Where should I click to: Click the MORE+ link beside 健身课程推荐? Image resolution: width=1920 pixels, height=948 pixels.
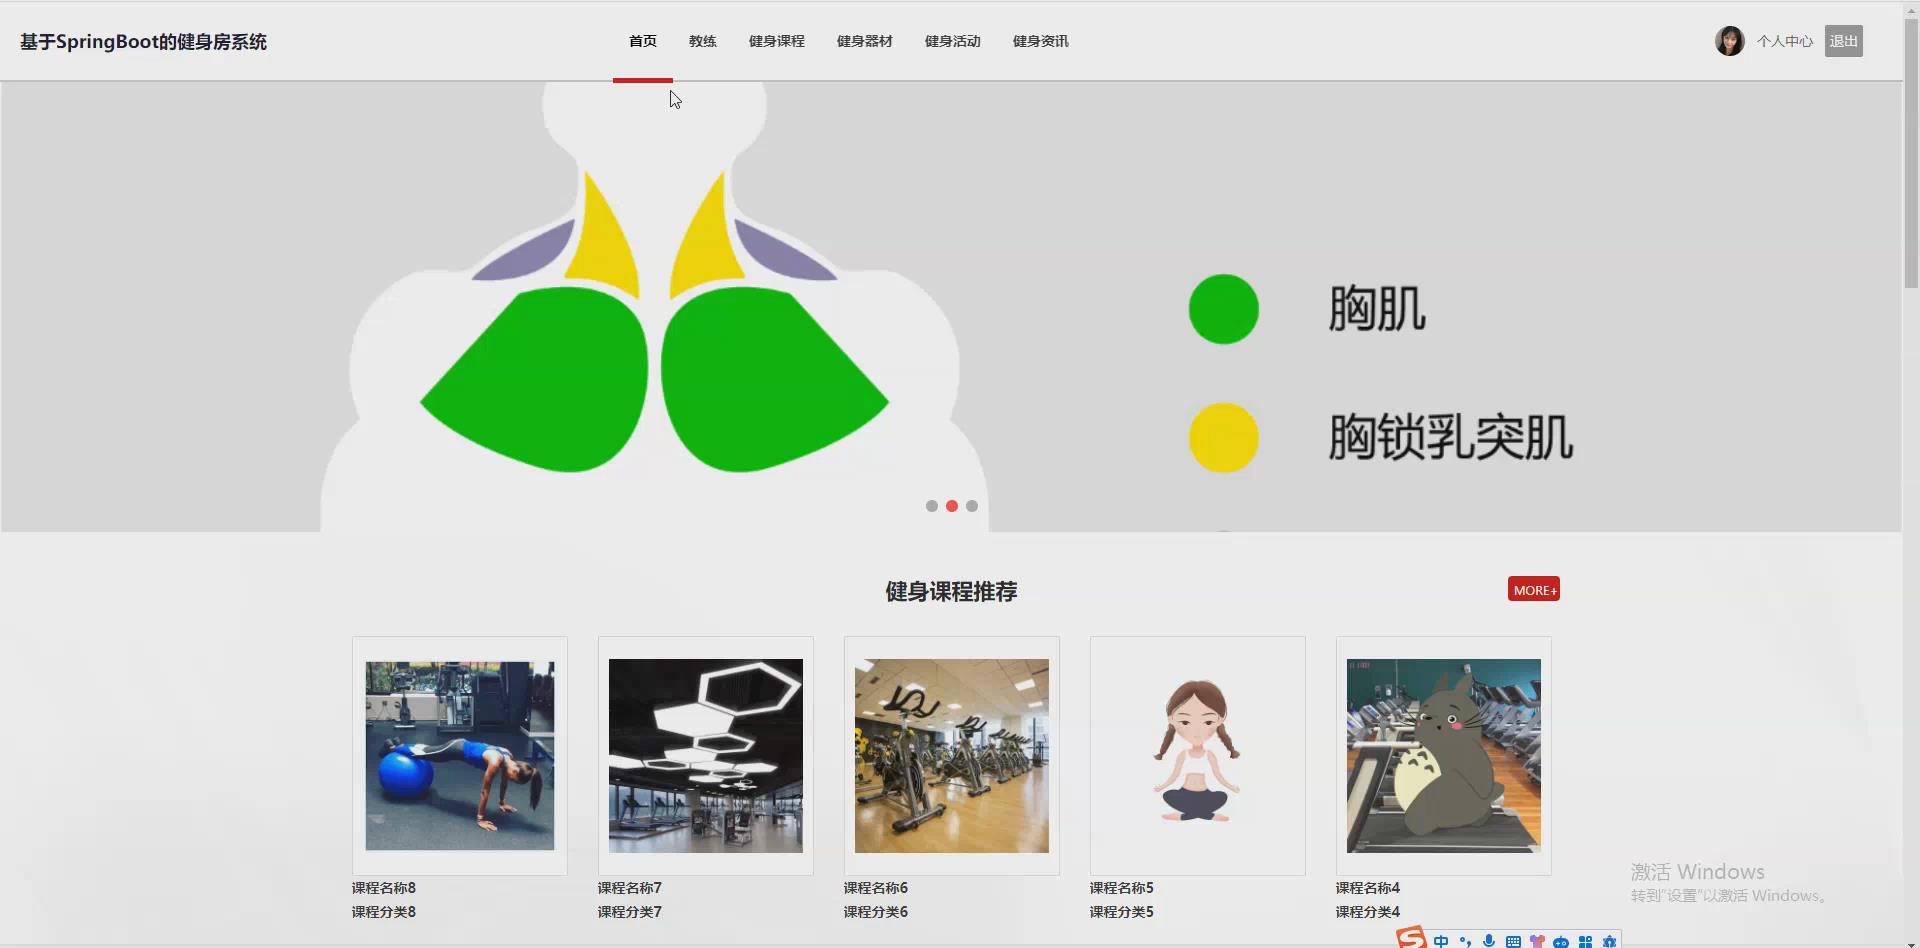[x=1533, y=589]
